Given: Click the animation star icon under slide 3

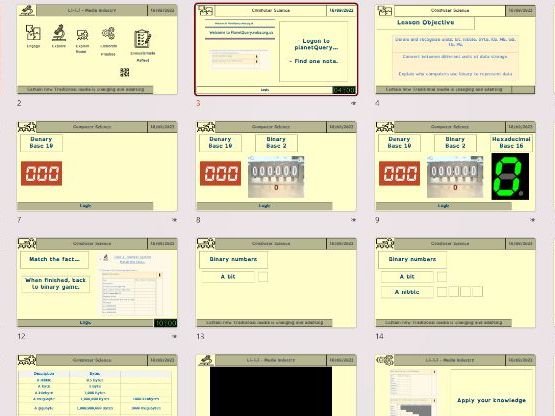Looking at the screenshot, I should (353, 103).
